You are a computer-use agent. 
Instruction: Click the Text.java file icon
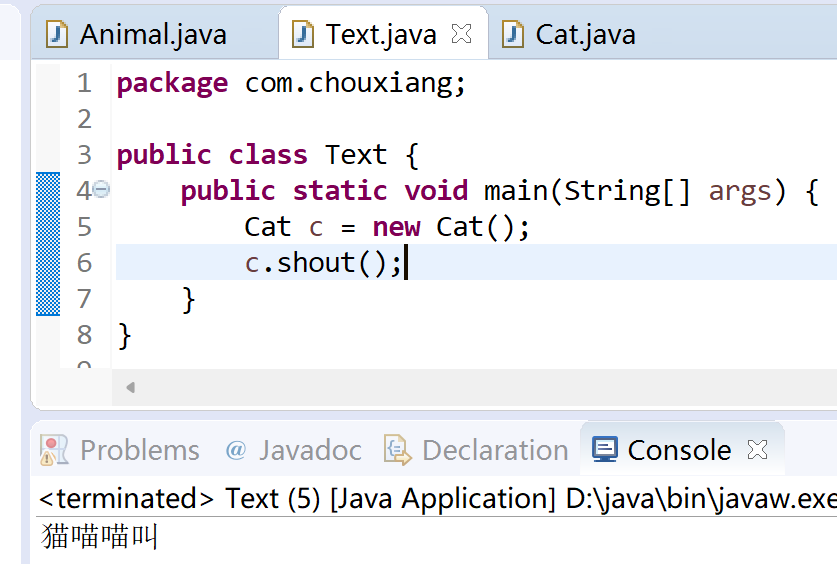303,35
